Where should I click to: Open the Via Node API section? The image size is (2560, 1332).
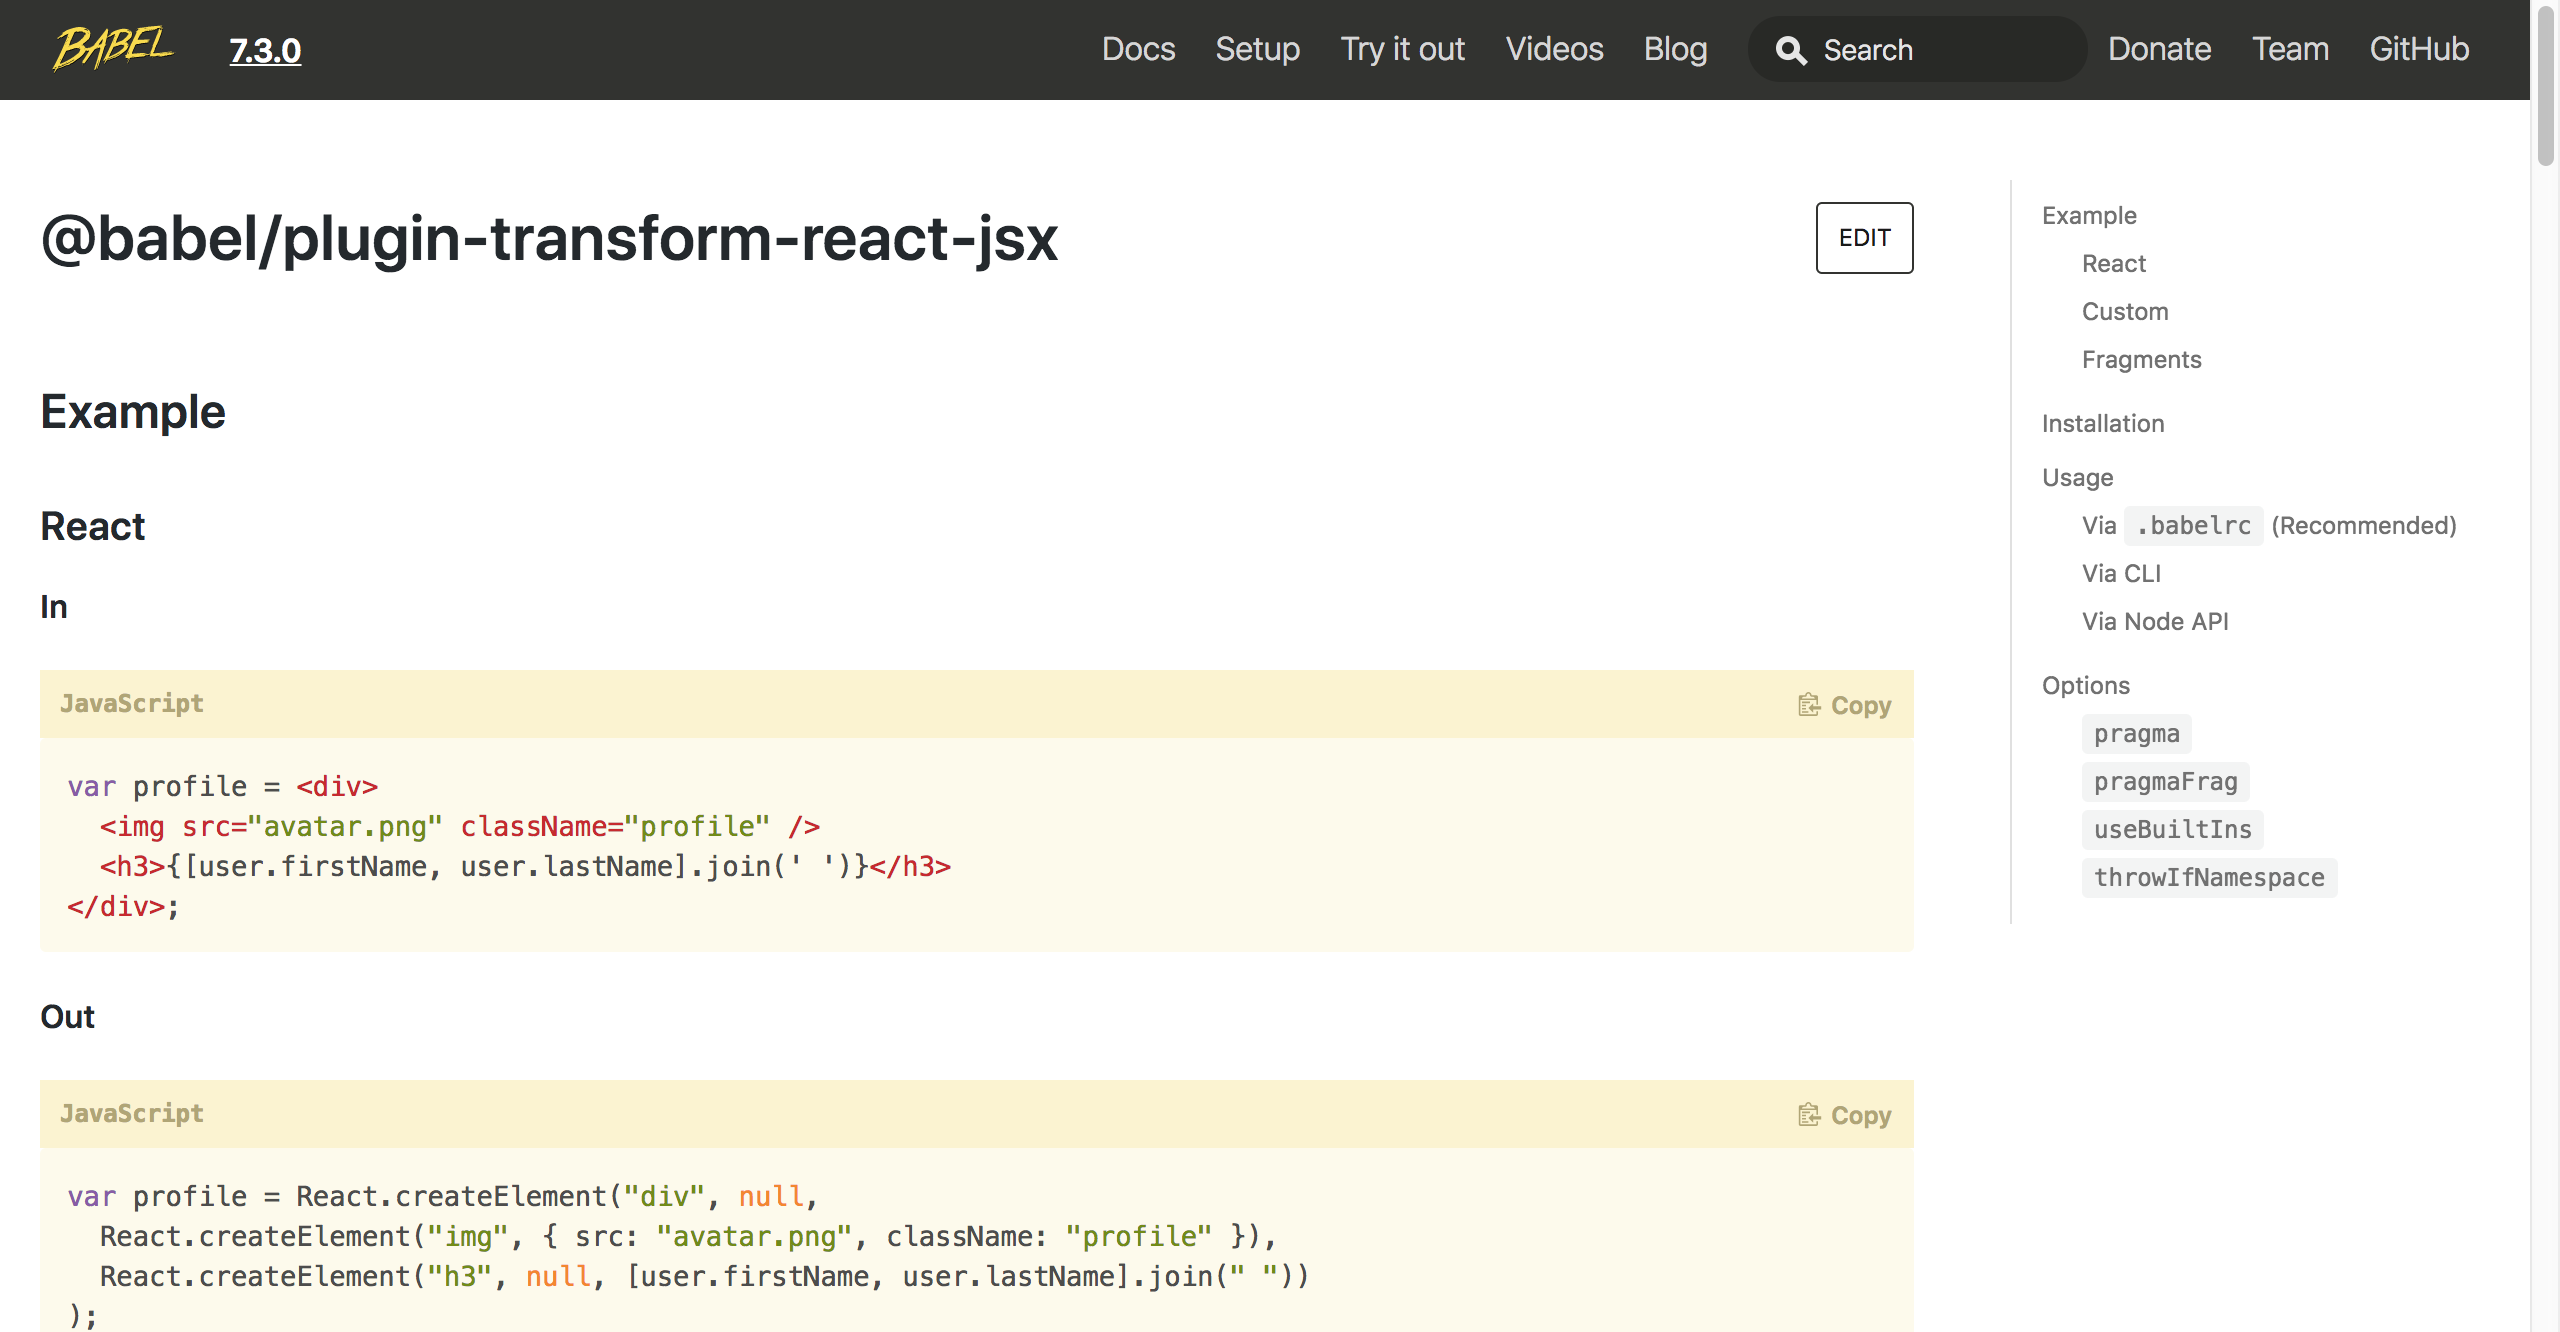(x=2154, y=621)
